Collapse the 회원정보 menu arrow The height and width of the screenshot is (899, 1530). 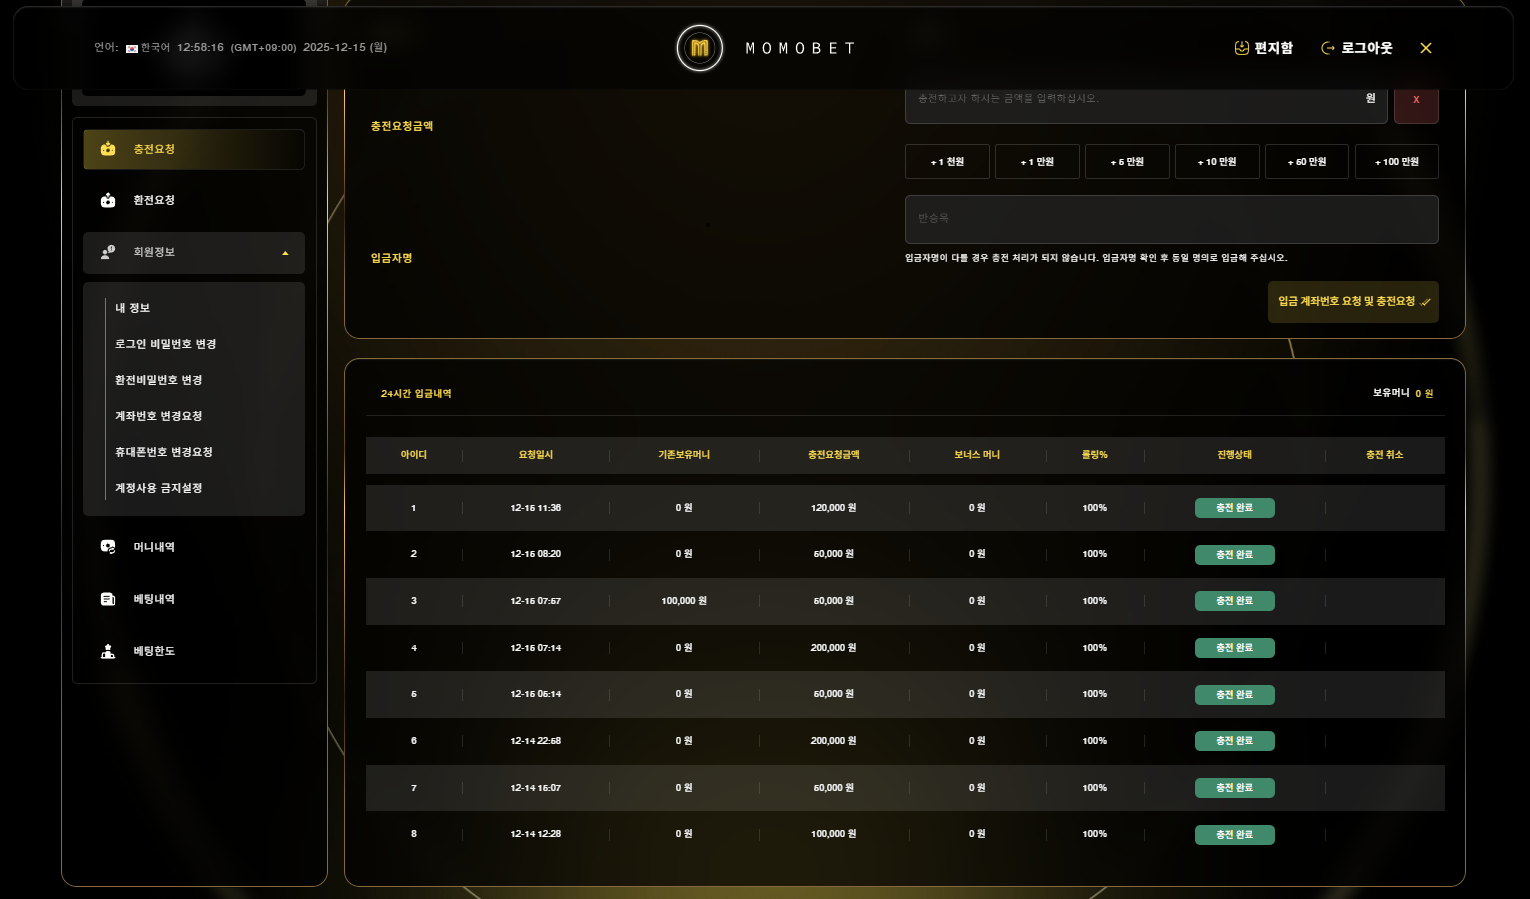[x=285, y=253]
